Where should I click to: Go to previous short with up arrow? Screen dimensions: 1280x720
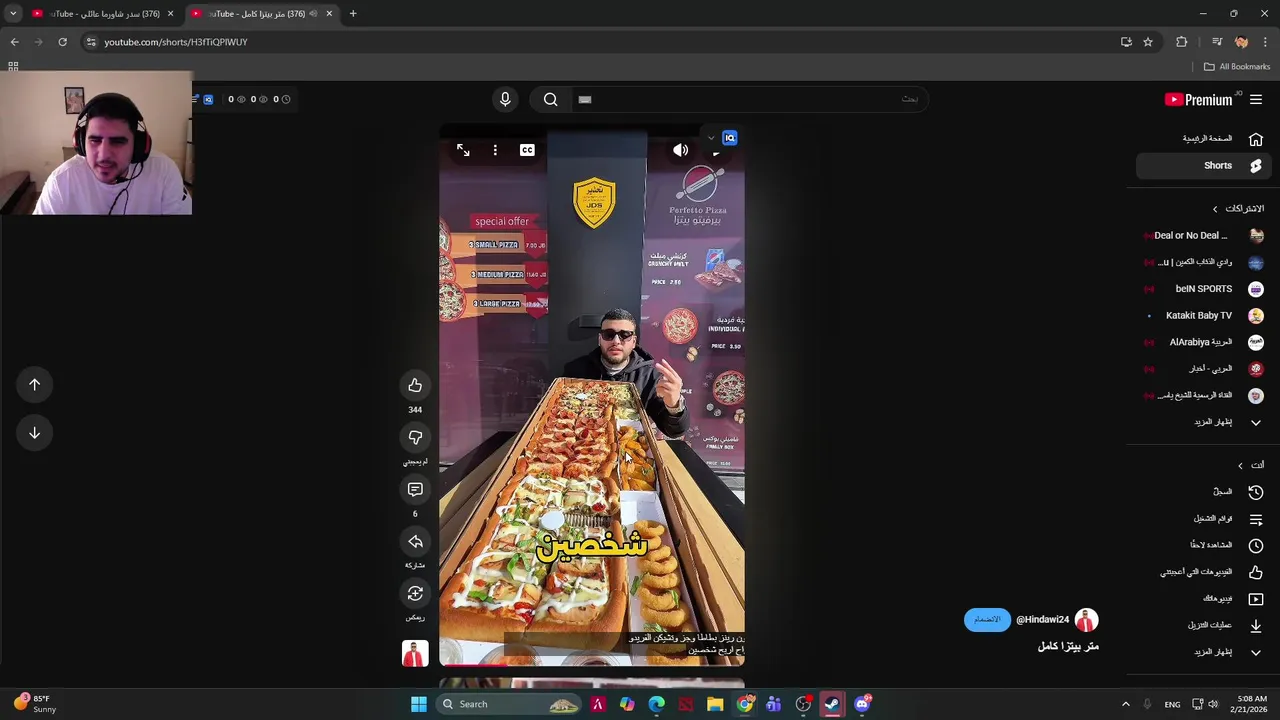pos(34,385)
